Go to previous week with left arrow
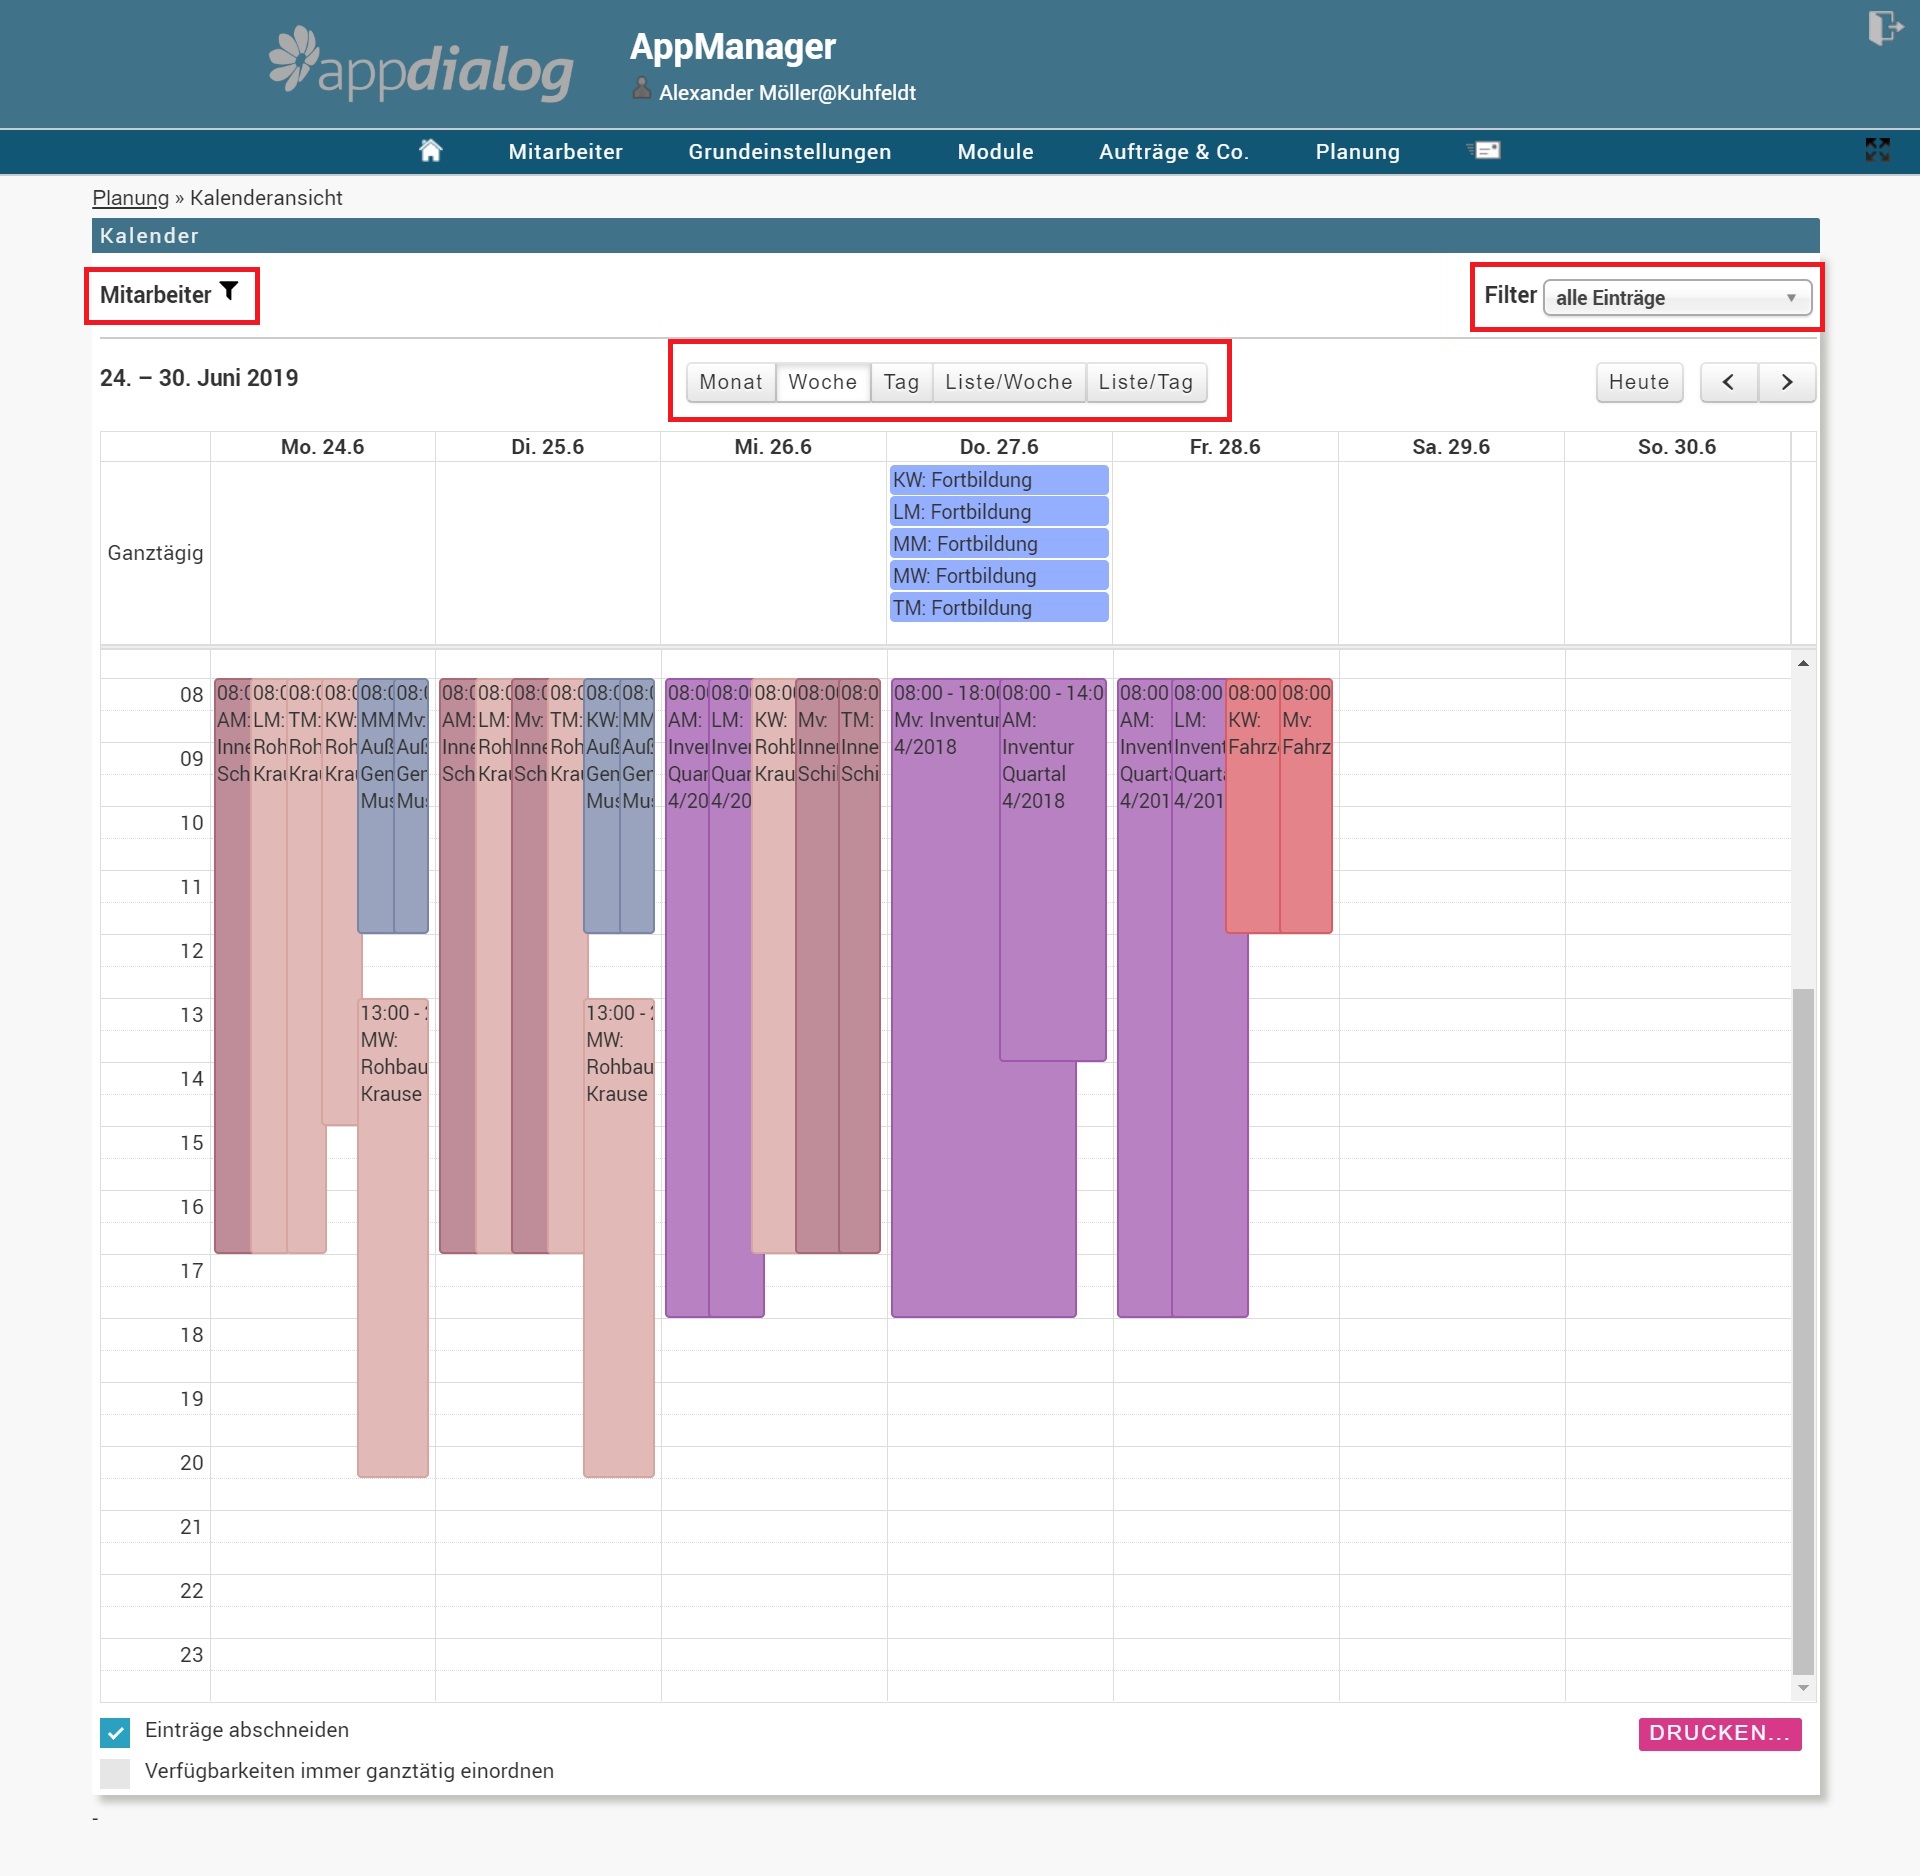The width and height of the screenshot is (1920, 1876). (1728, 382)
